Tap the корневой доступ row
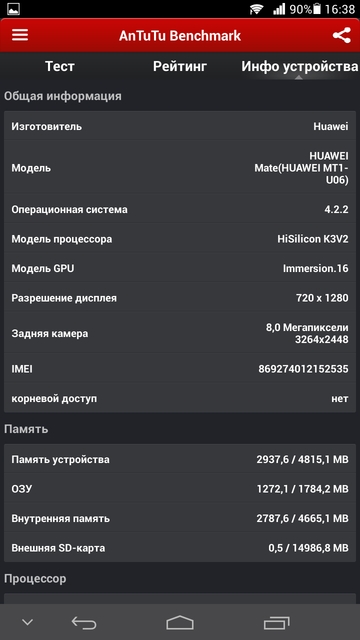The width and height of the screenshot is (360, 640). 180,398
